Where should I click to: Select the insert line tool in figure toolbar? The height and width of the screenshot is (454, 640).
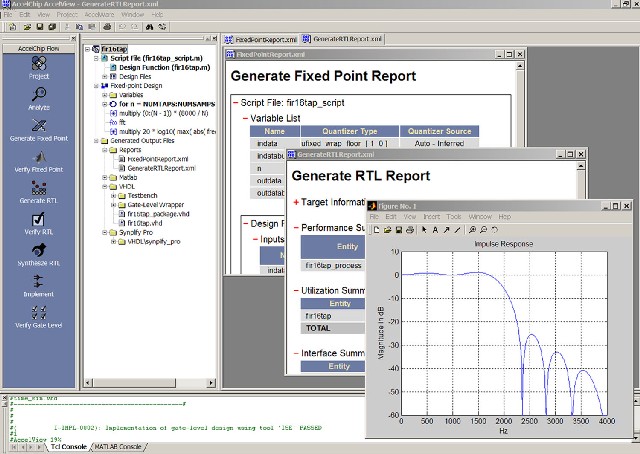[458, 230]
